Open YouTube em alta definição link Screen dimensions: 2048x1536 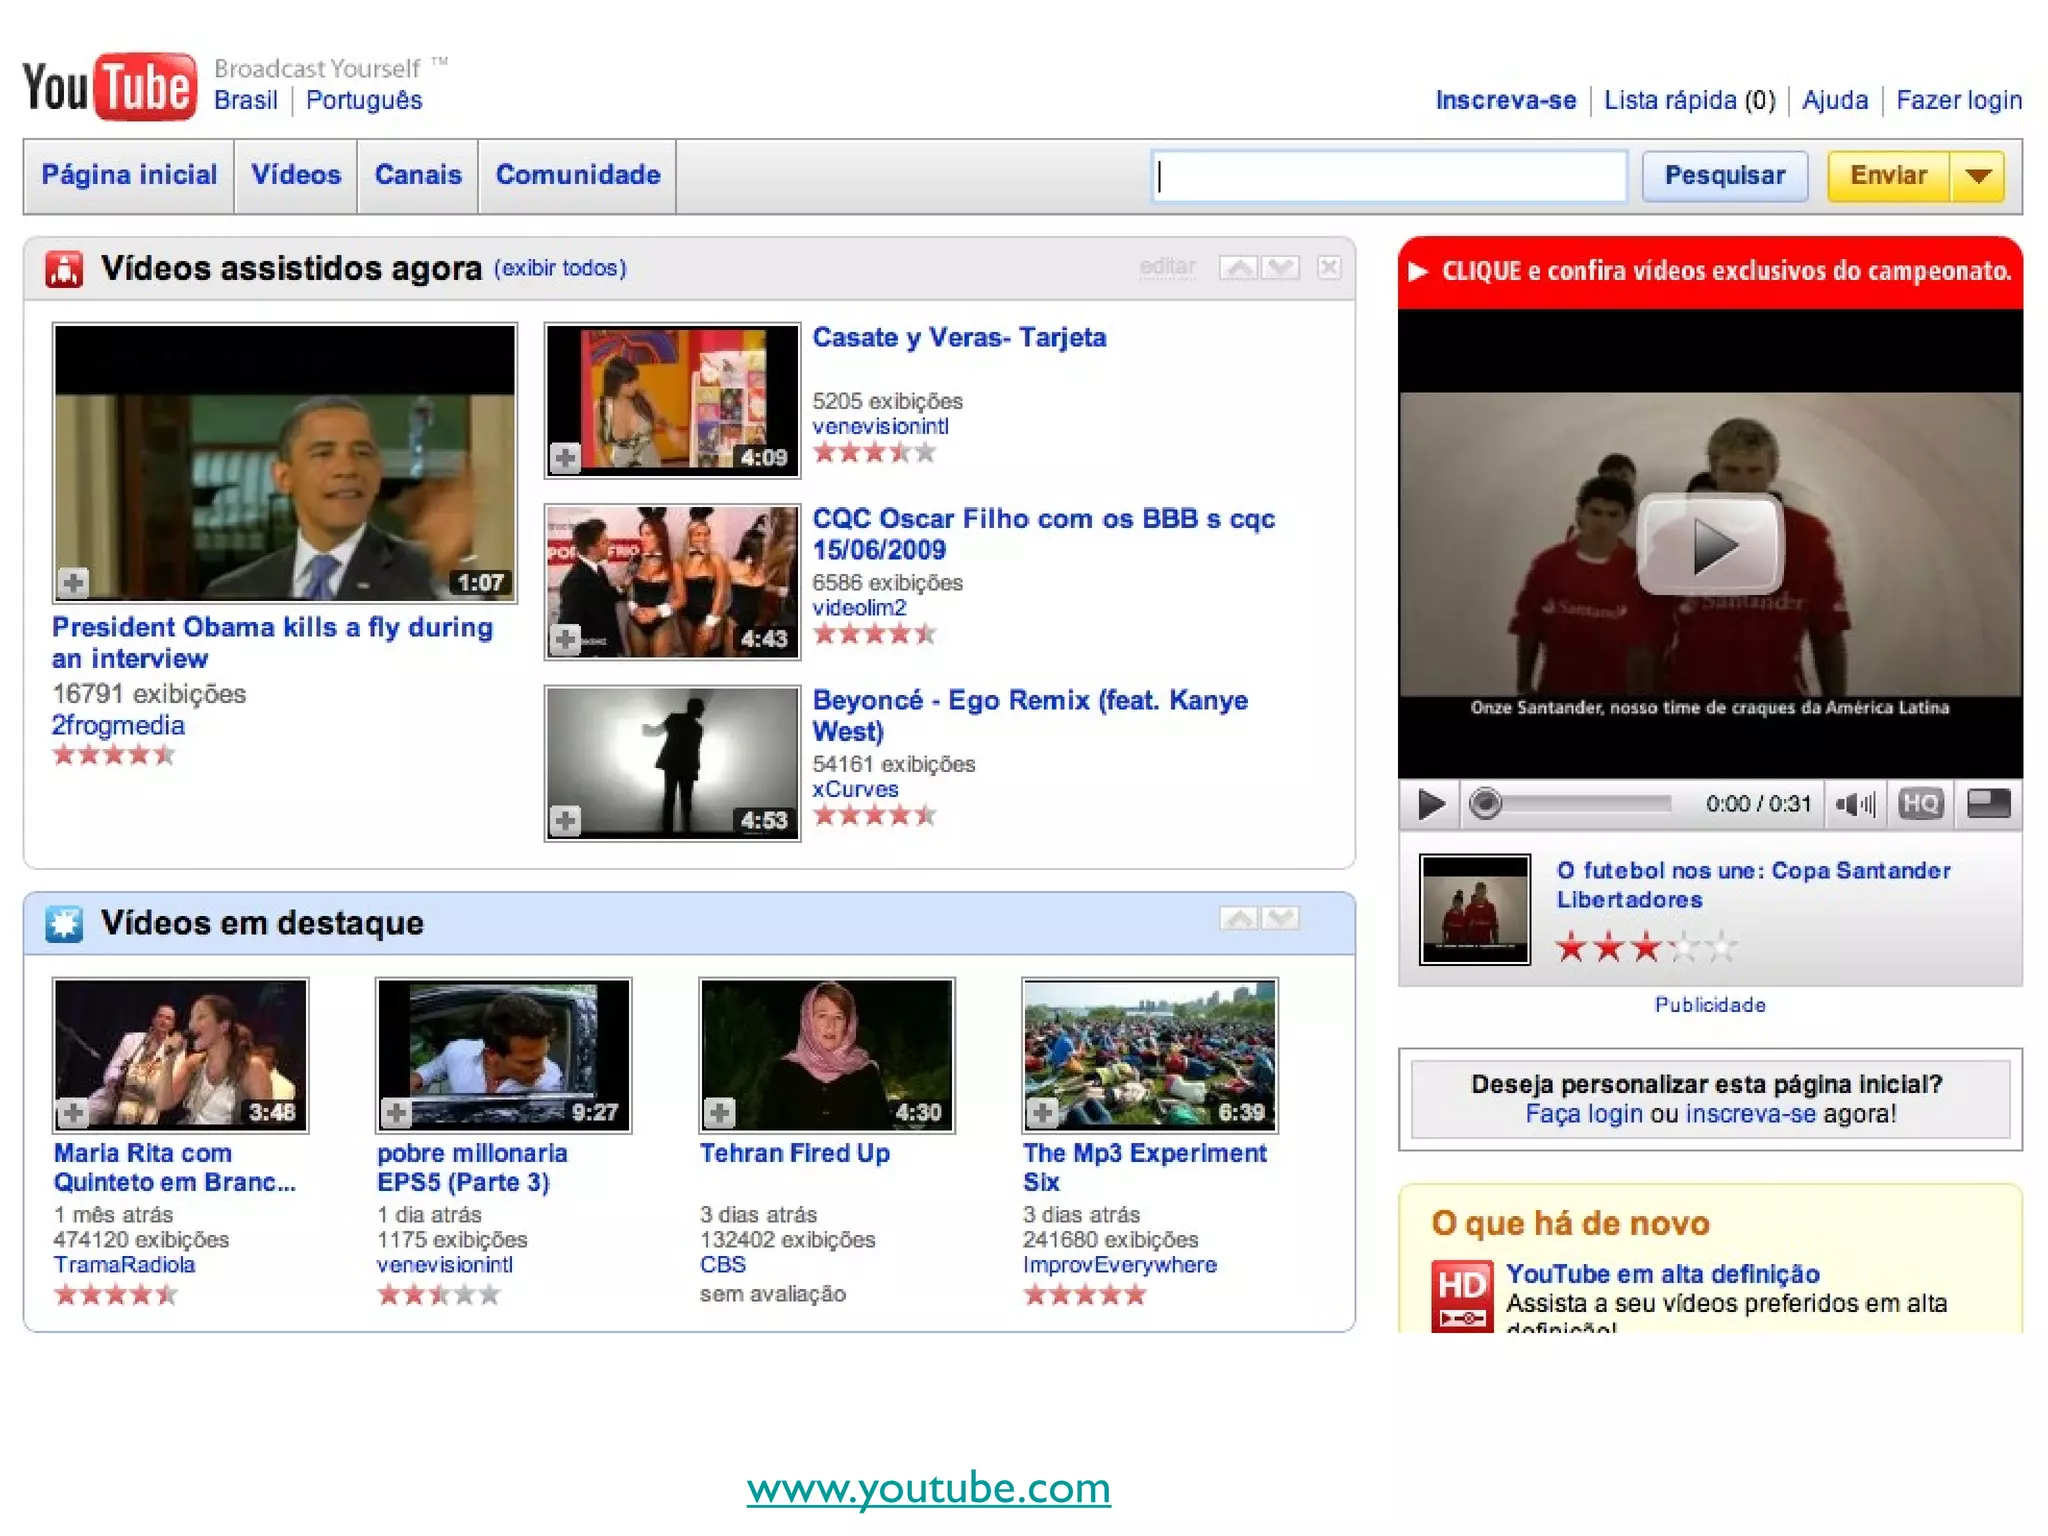[1662, 1274]
